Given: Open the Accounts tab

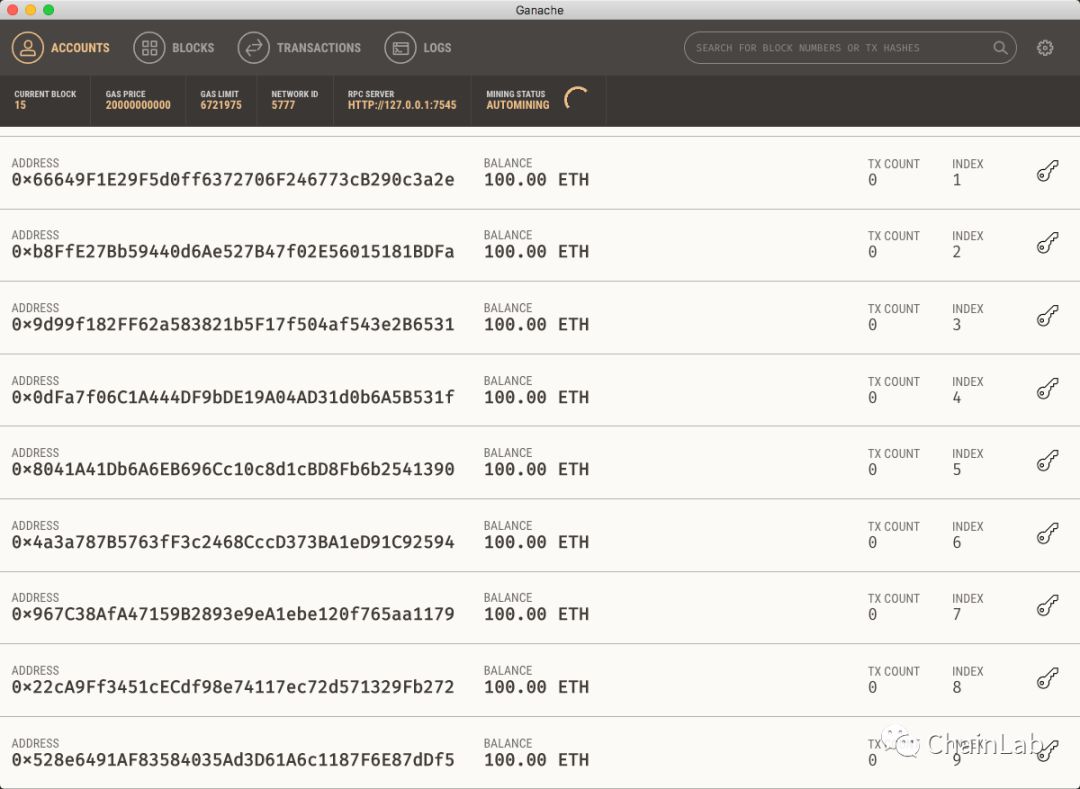Looking at the screenshot, I should 61,48.
